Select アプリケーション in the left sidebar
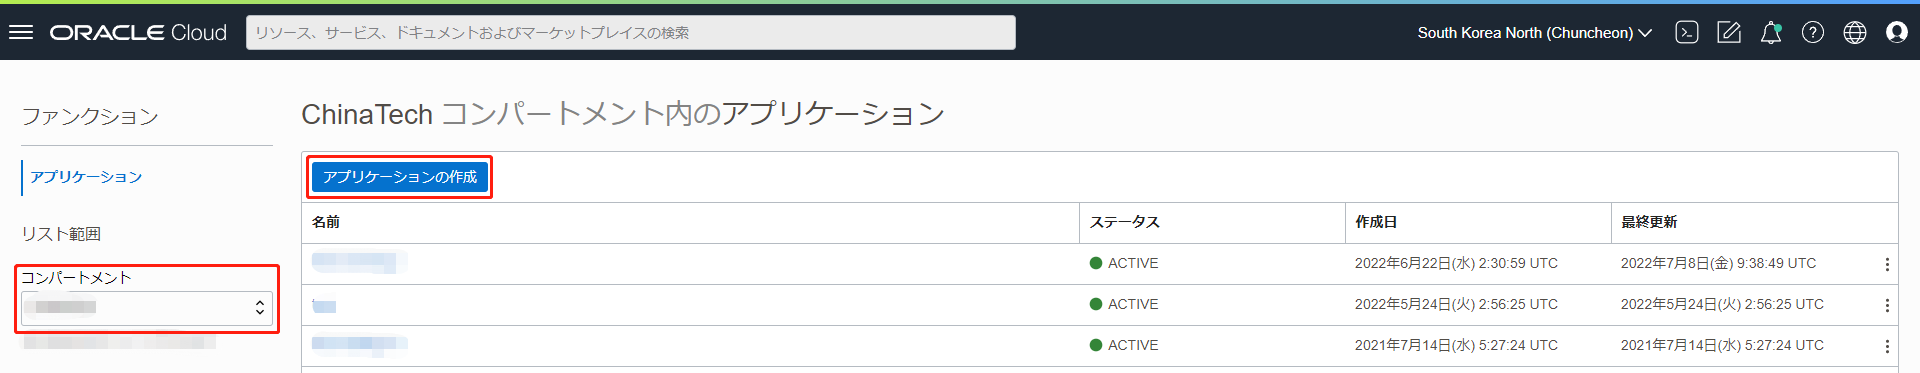 pyautogui.click(x=86, y=177)
